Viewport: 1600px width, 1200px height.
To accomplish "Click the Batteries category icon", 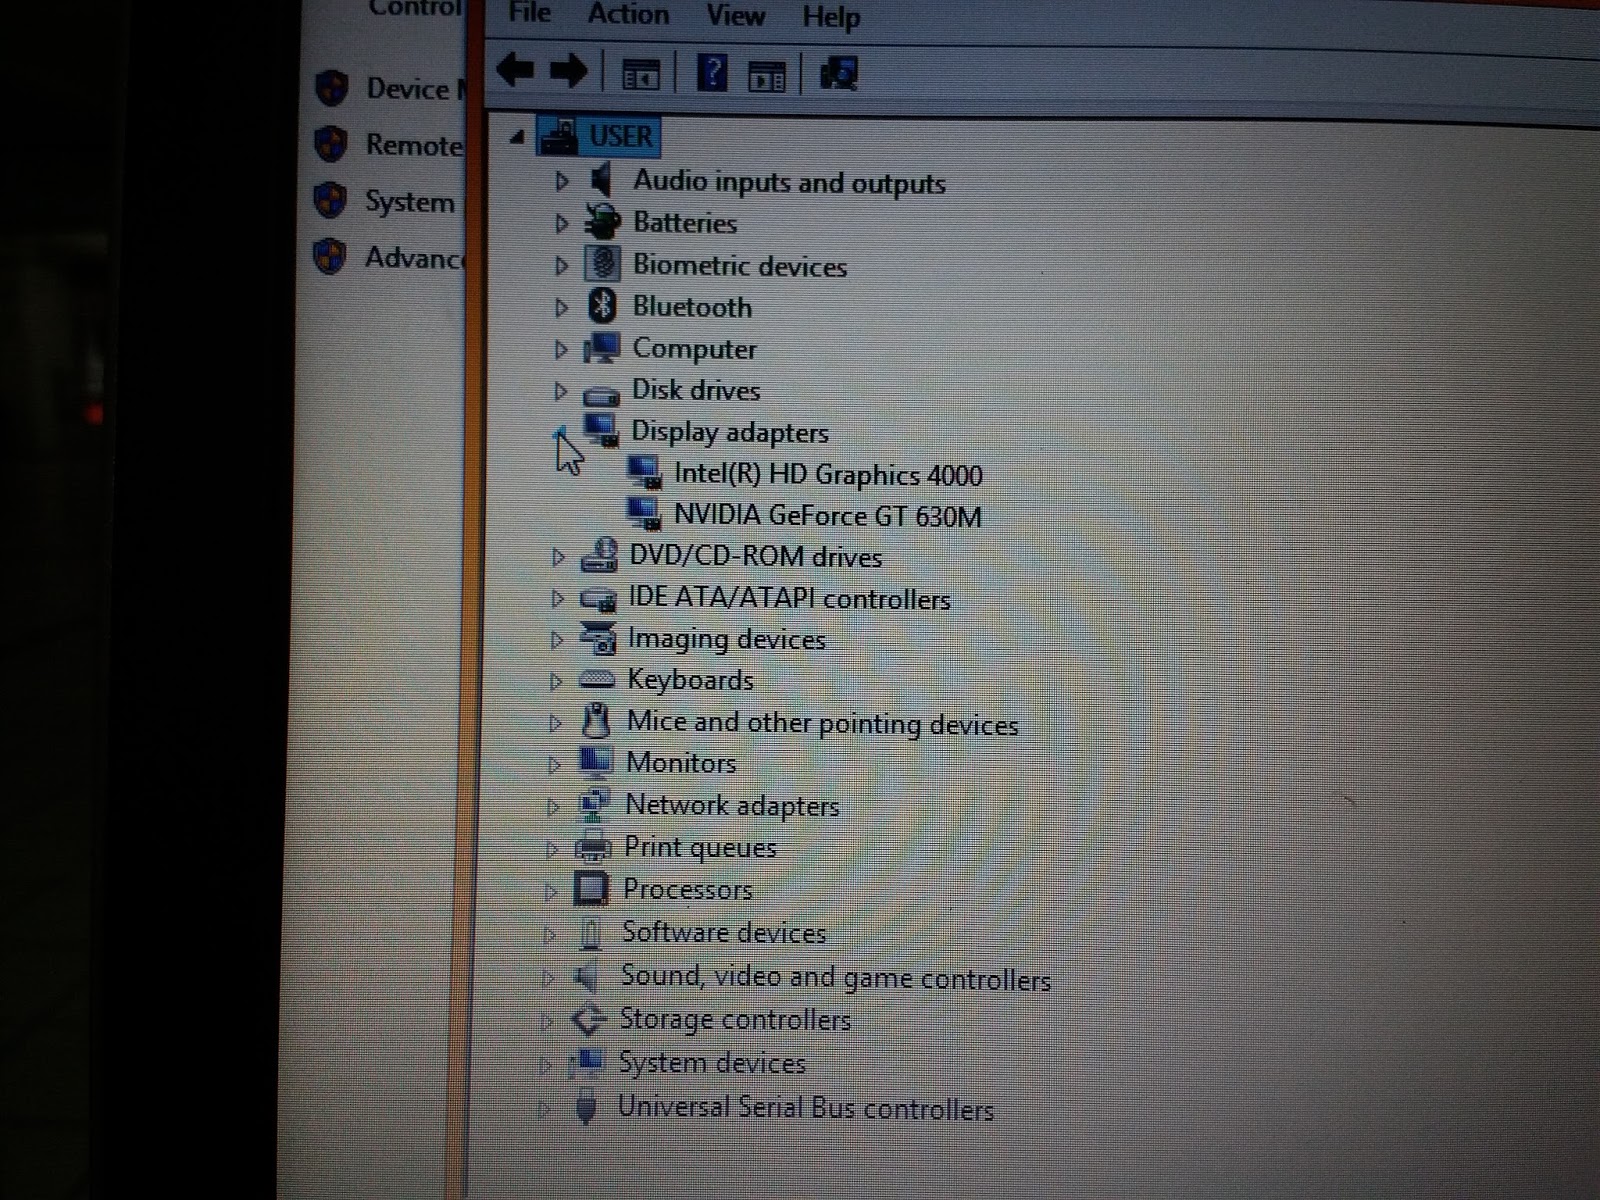I will coord(602,222).
